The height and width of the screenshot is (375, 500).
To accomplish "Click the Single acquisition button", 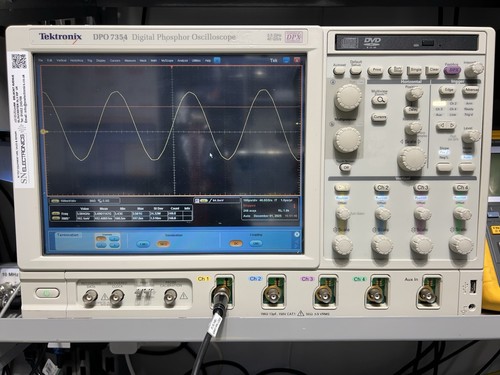I will pyautogui.click(x=414, y=70).
